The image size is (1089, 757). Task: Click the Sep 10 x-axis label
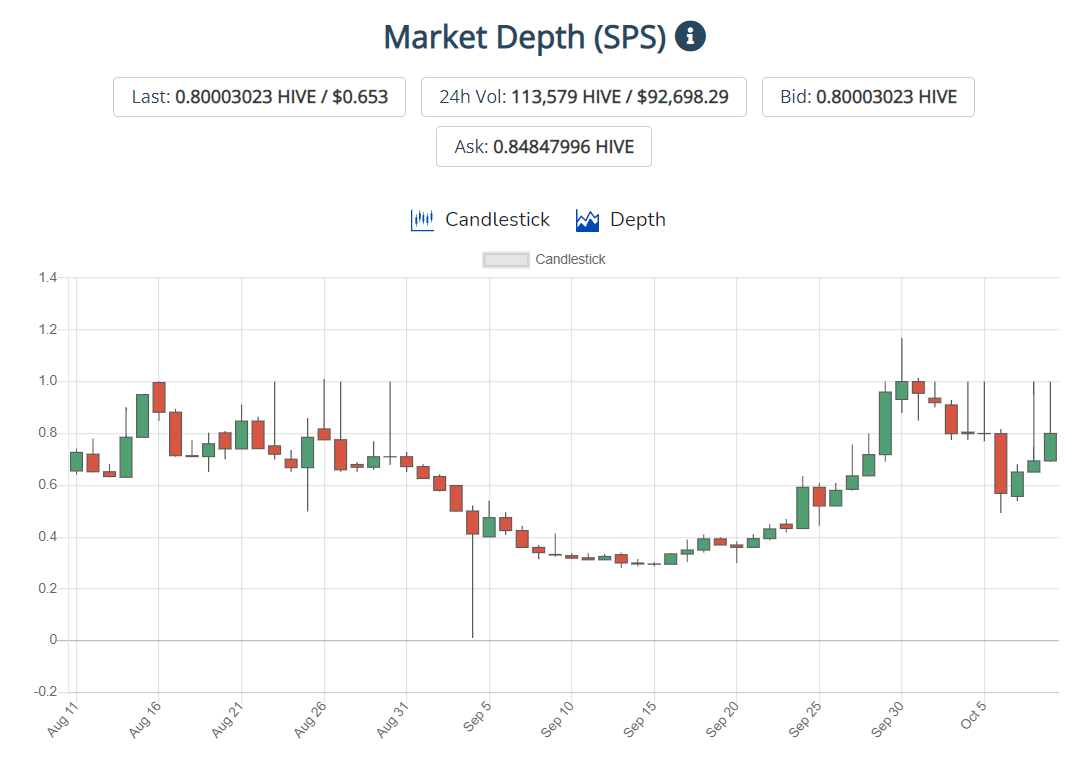coord(558,719)
